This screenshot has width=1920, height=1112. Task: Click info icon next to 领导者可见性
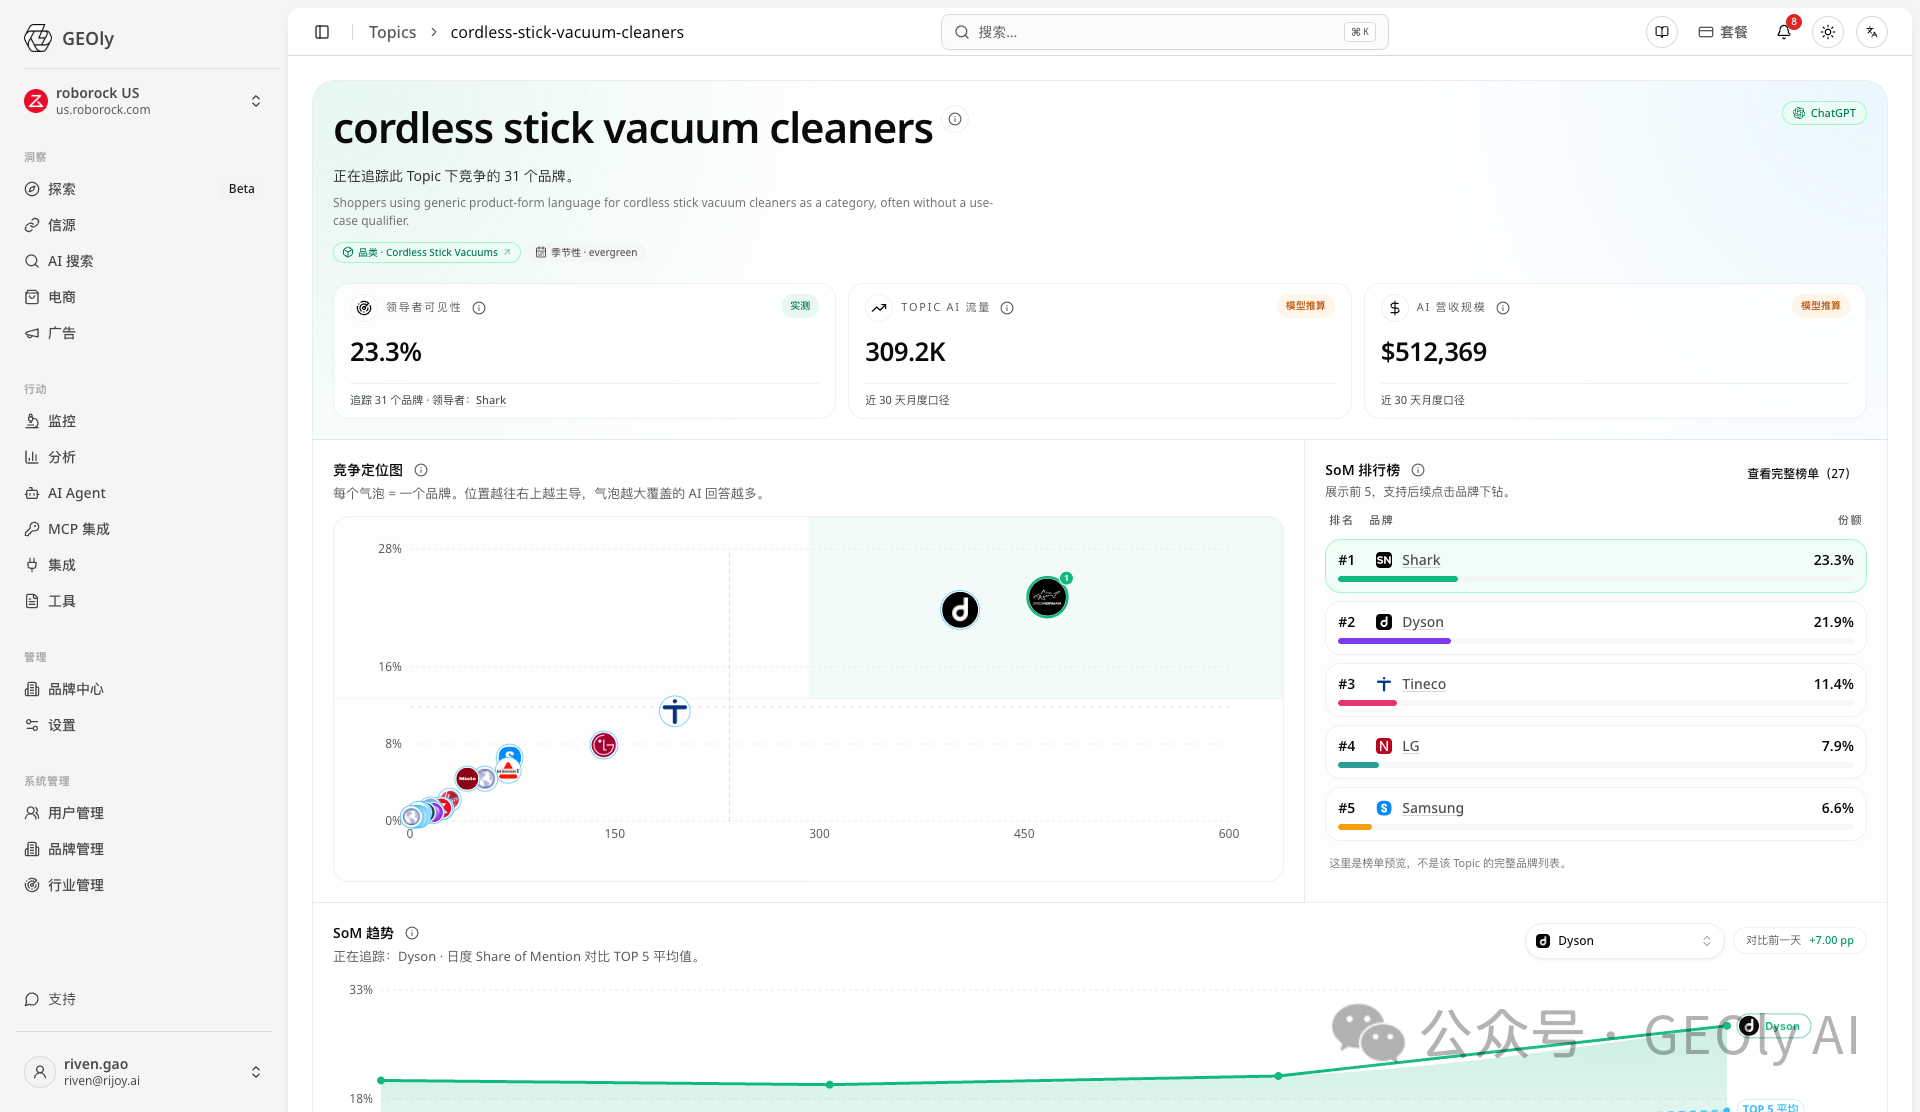[x=479, y=308]
